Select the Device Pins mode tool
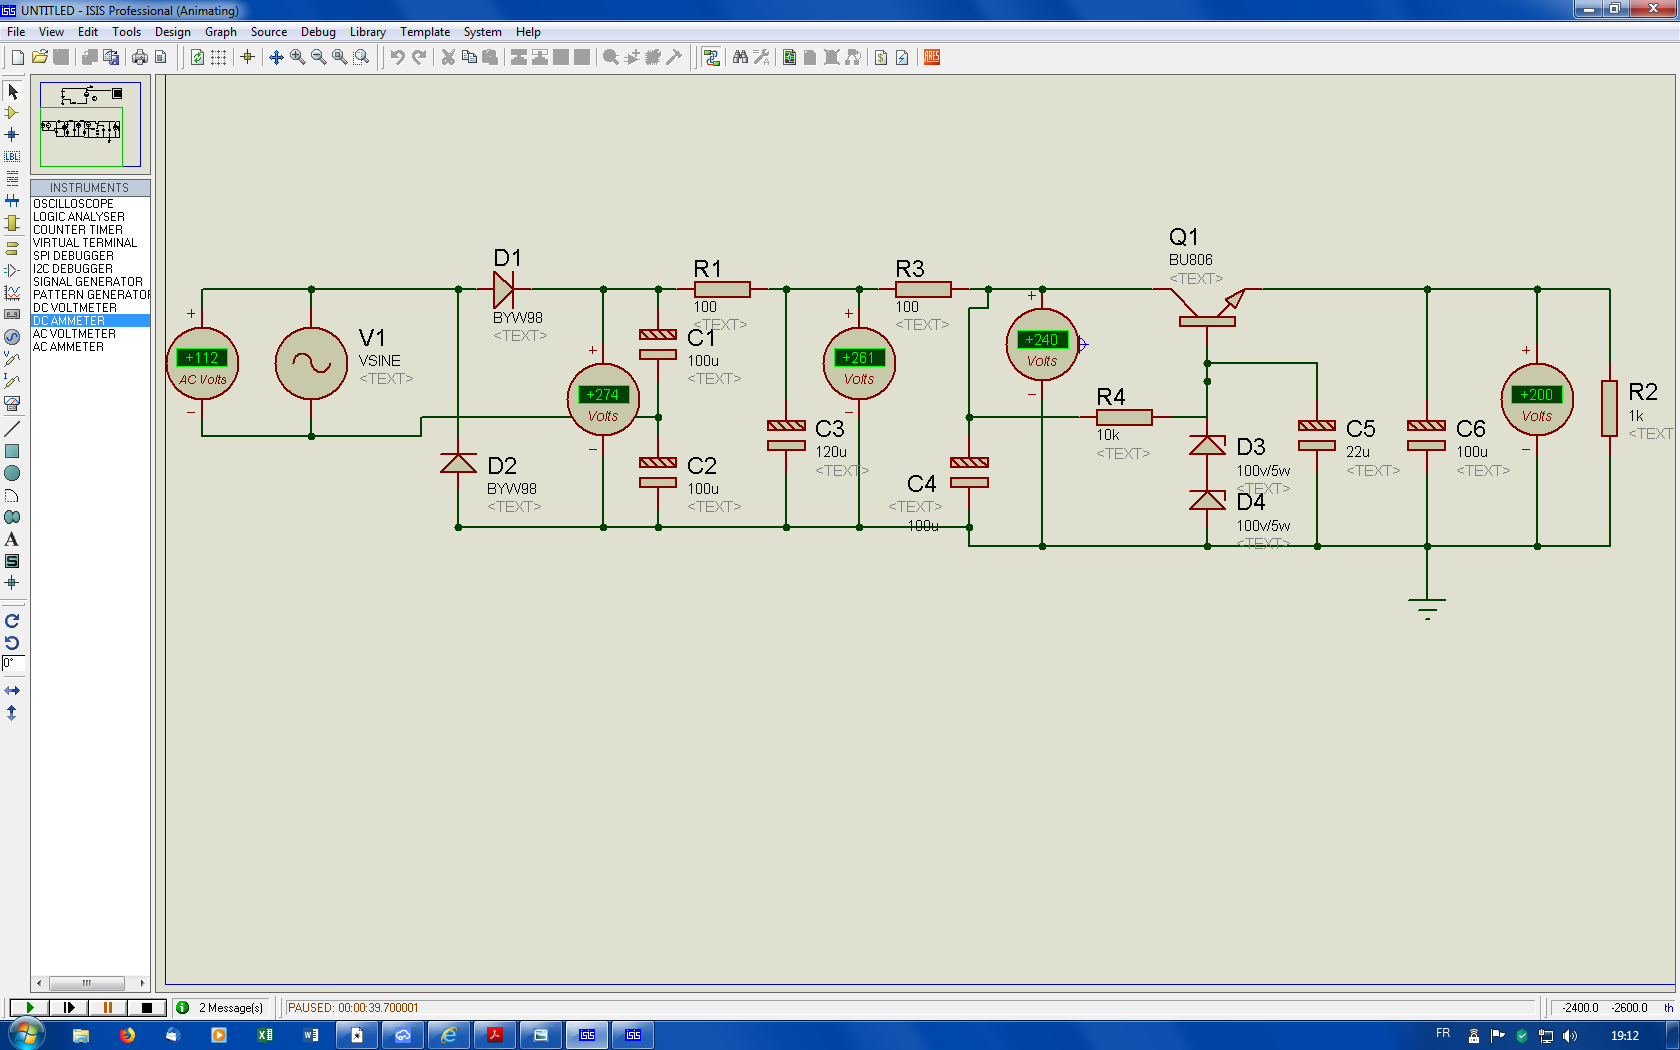This screenshot has height=1050, width=1680. (12, 270)
